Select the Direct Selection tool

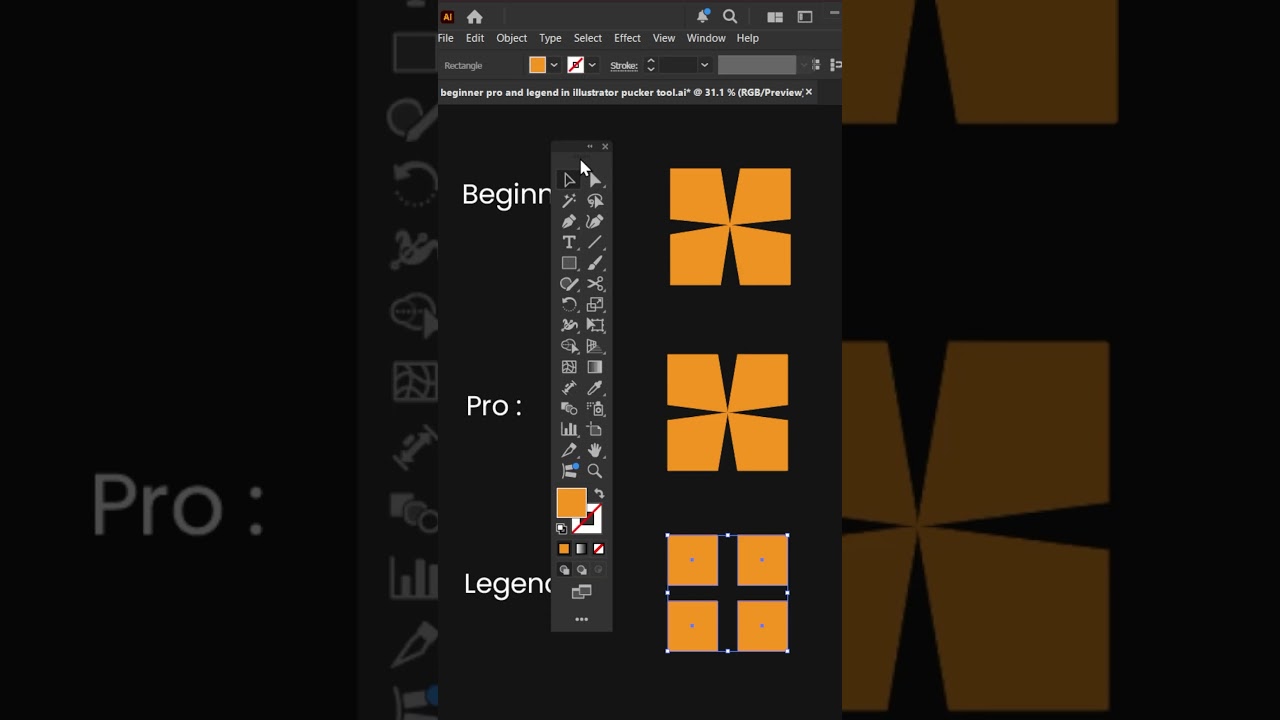595,180
